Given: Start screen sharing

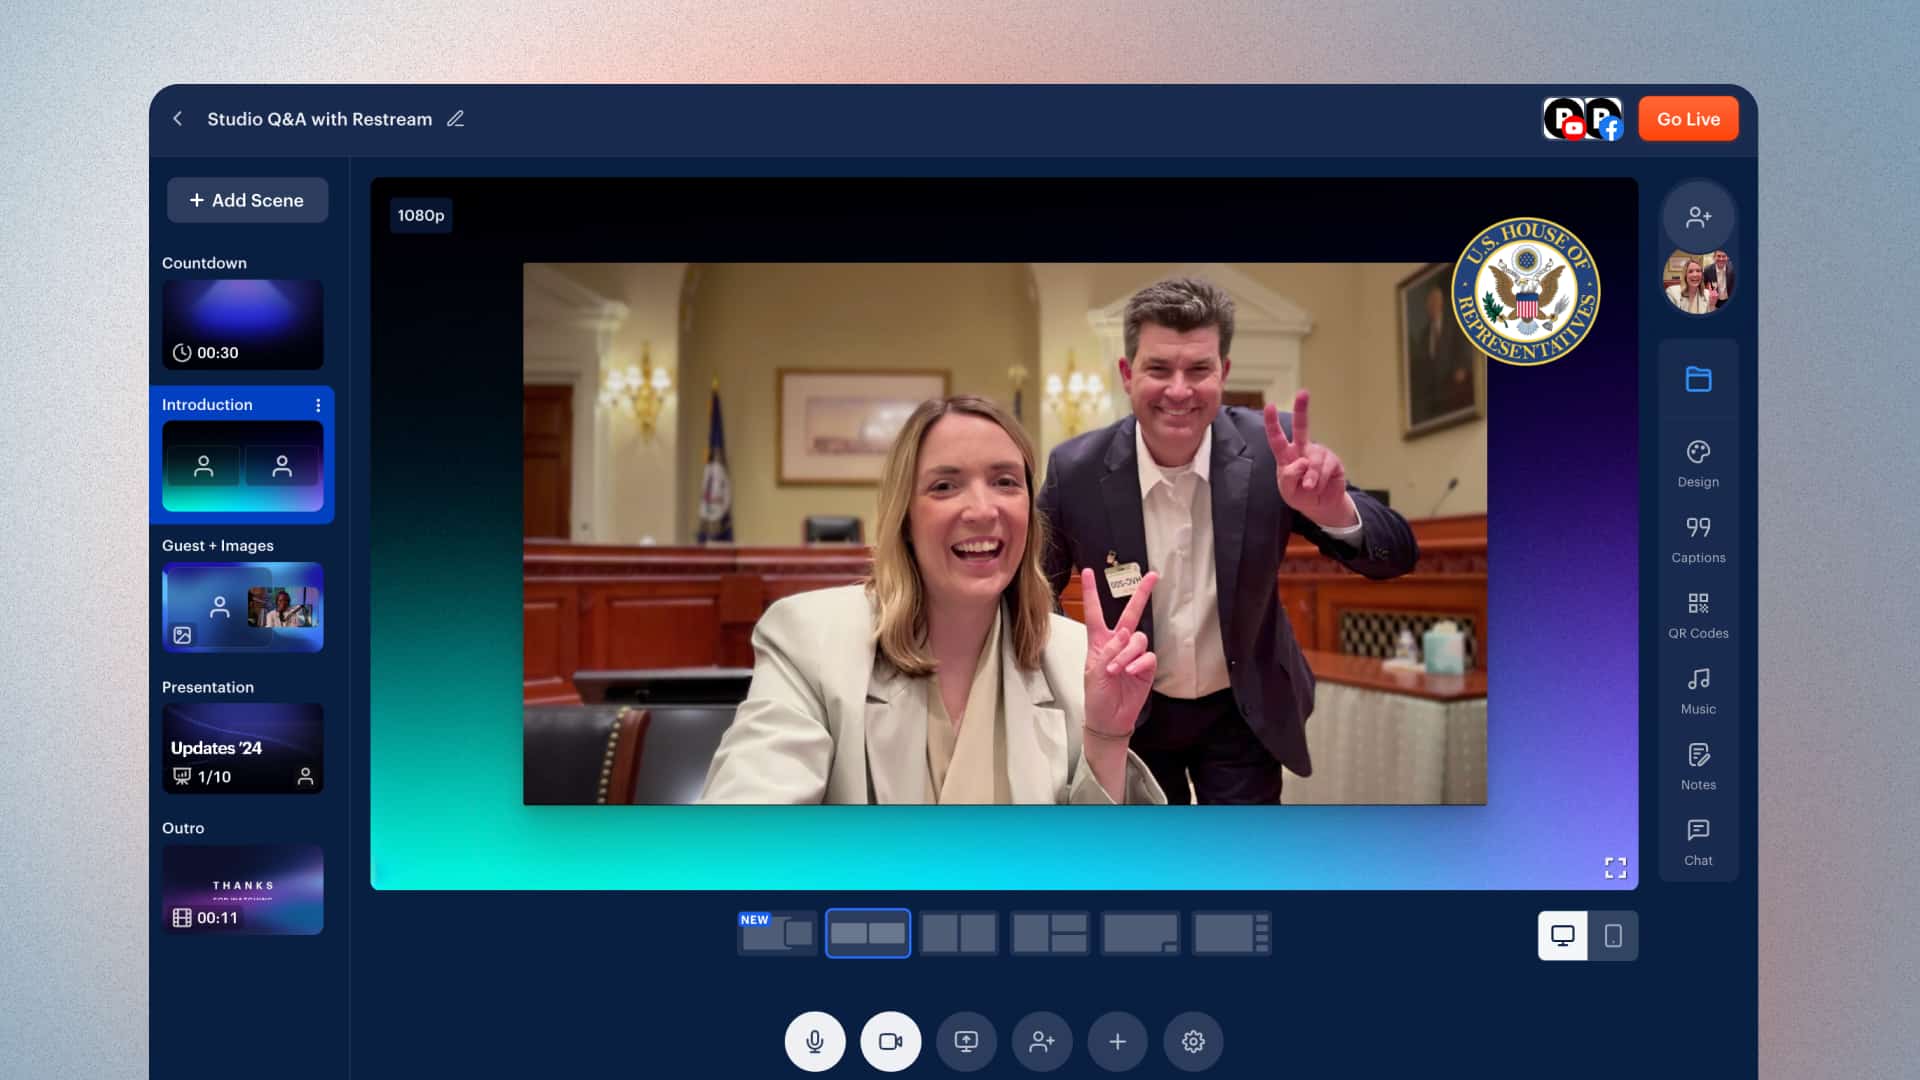Looking at the screenshot, I should pos(966,1041).
